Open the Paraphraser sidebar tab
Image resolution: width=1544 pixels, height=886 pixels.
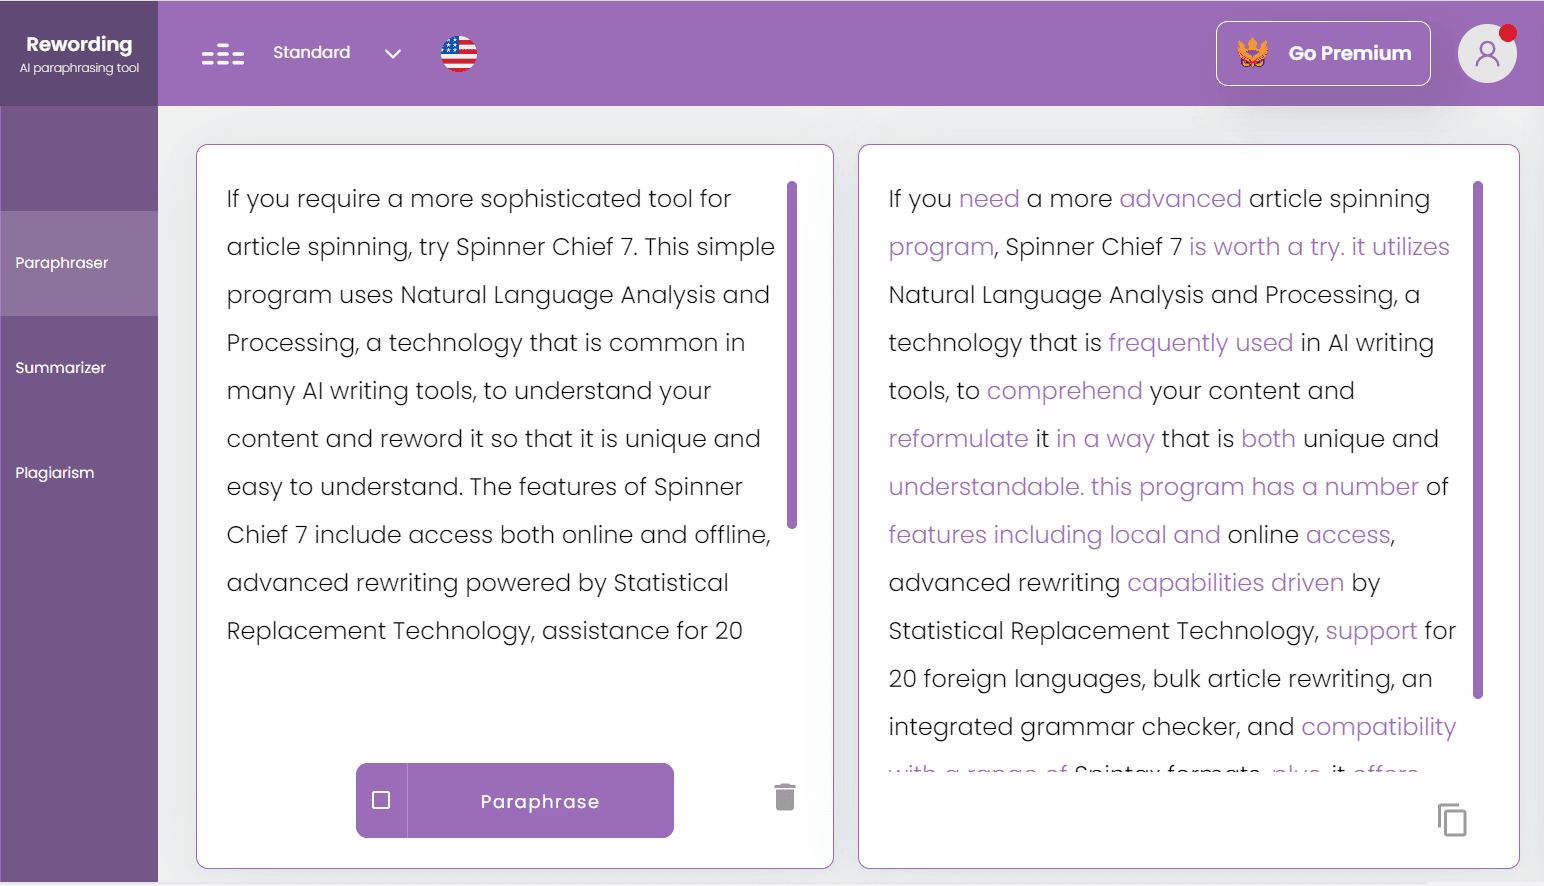(79, 263)
